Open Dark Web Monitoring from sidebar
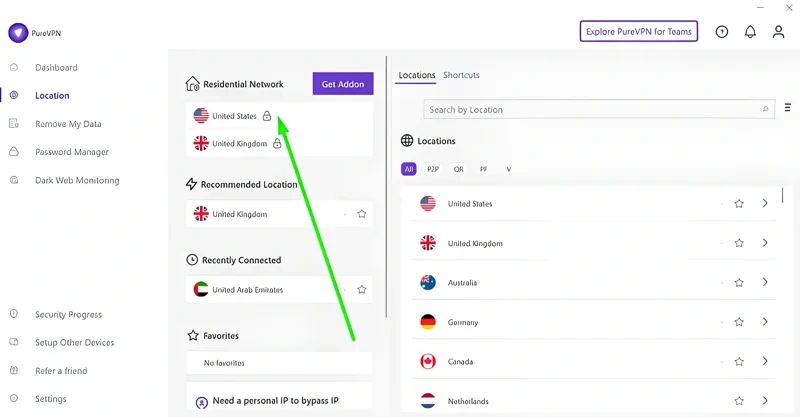The image size is (800, 417). [77, 180]
